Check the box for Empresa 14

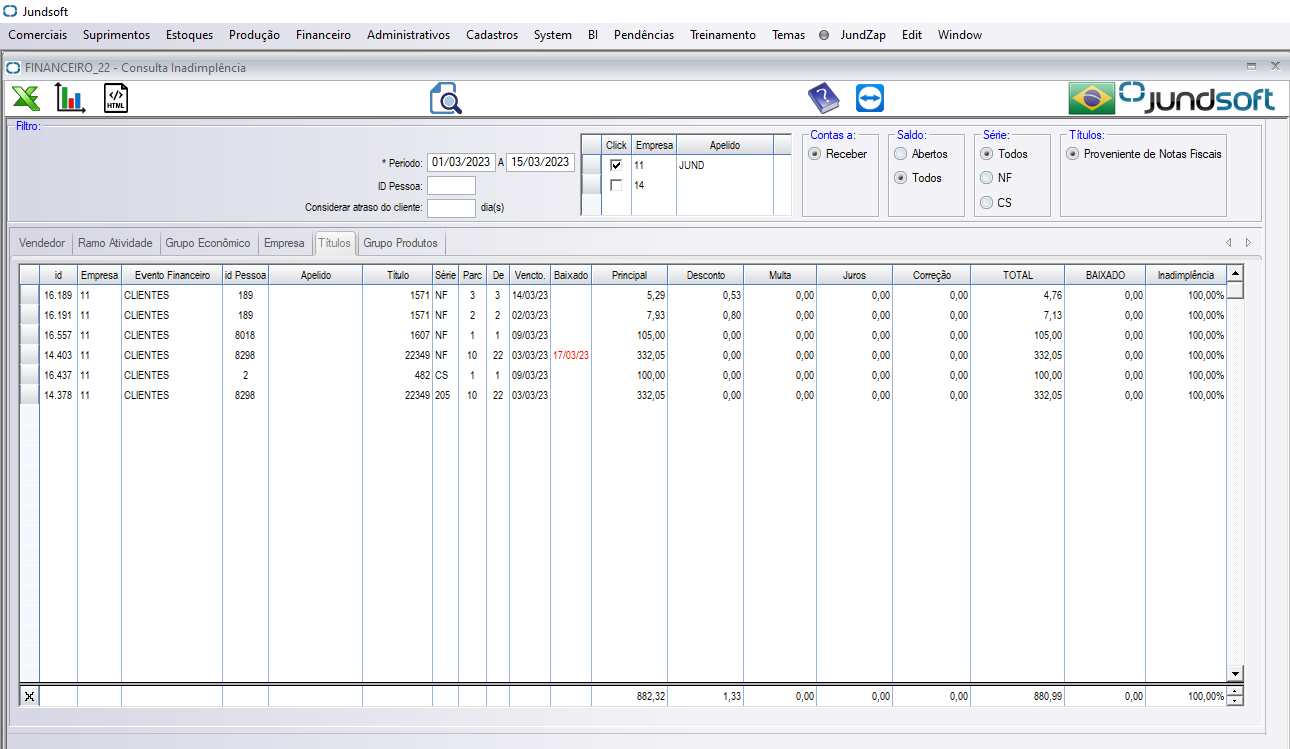[x=616, y=185]
